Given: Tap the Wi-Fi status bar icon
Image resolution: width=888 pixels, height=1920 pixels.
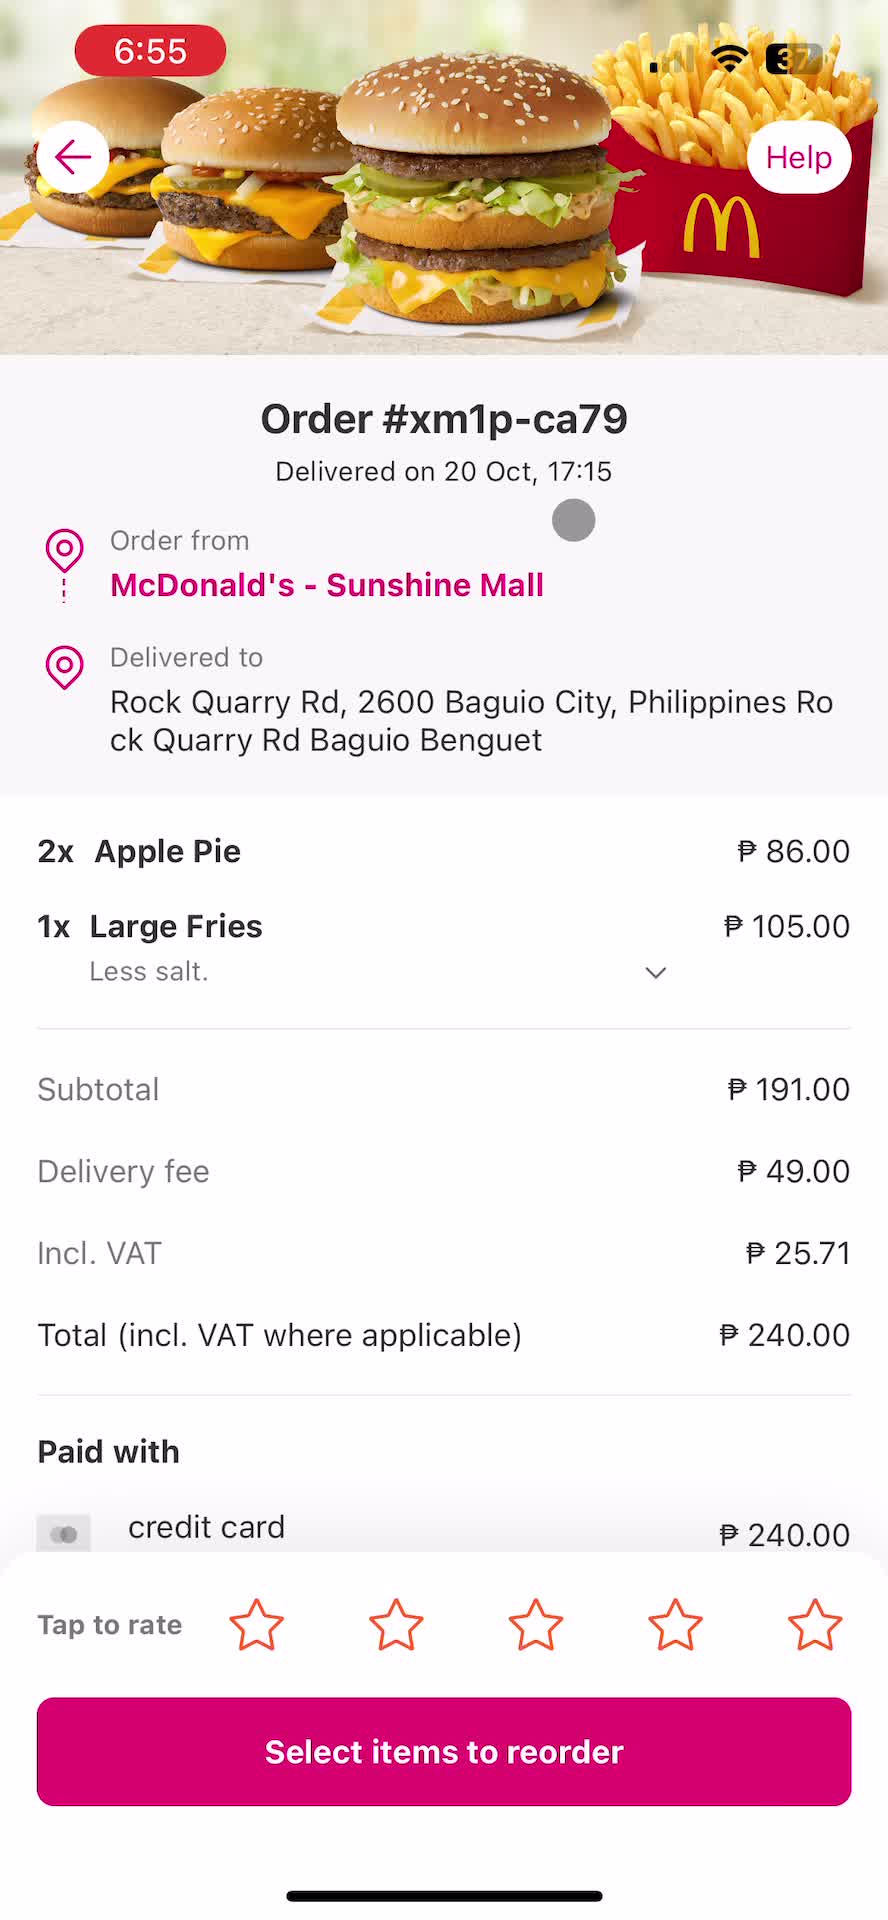Looking at the screenshot, I should (729, 59).
